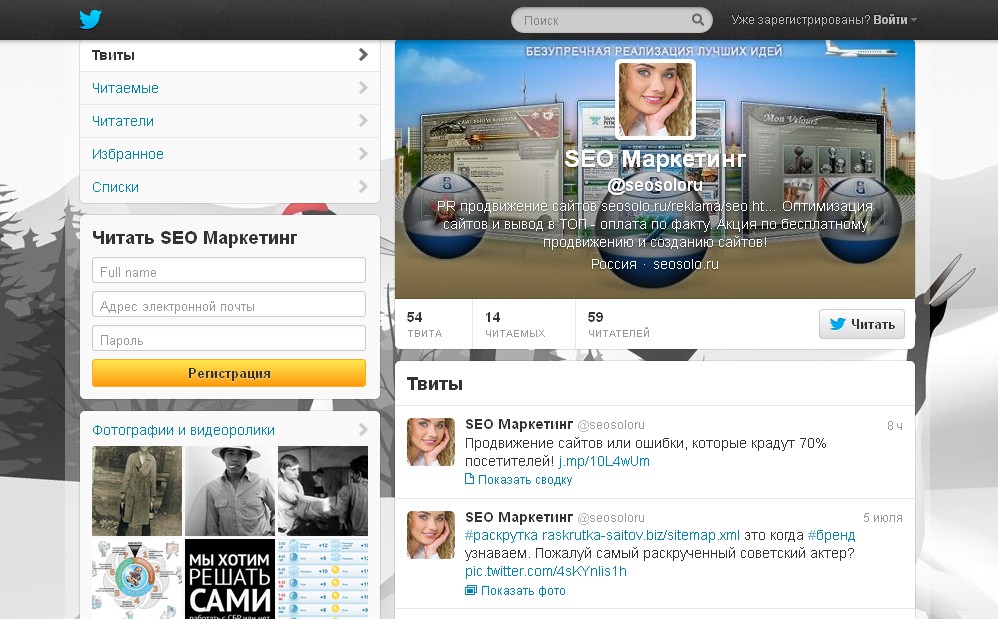998x619 pixels.
Task: Click Войти sign-in link
Action: pos(890,20)
